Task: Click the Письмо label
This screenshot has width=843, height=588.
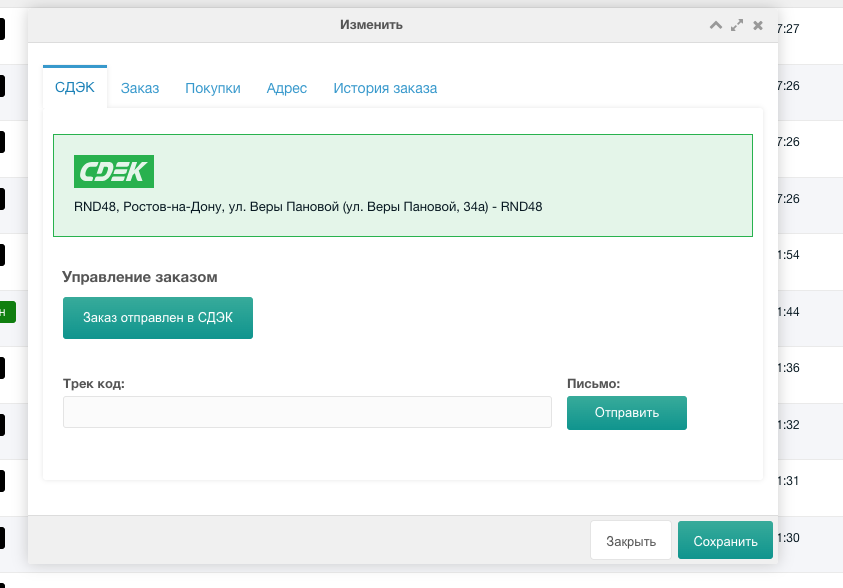Action: 594,384
